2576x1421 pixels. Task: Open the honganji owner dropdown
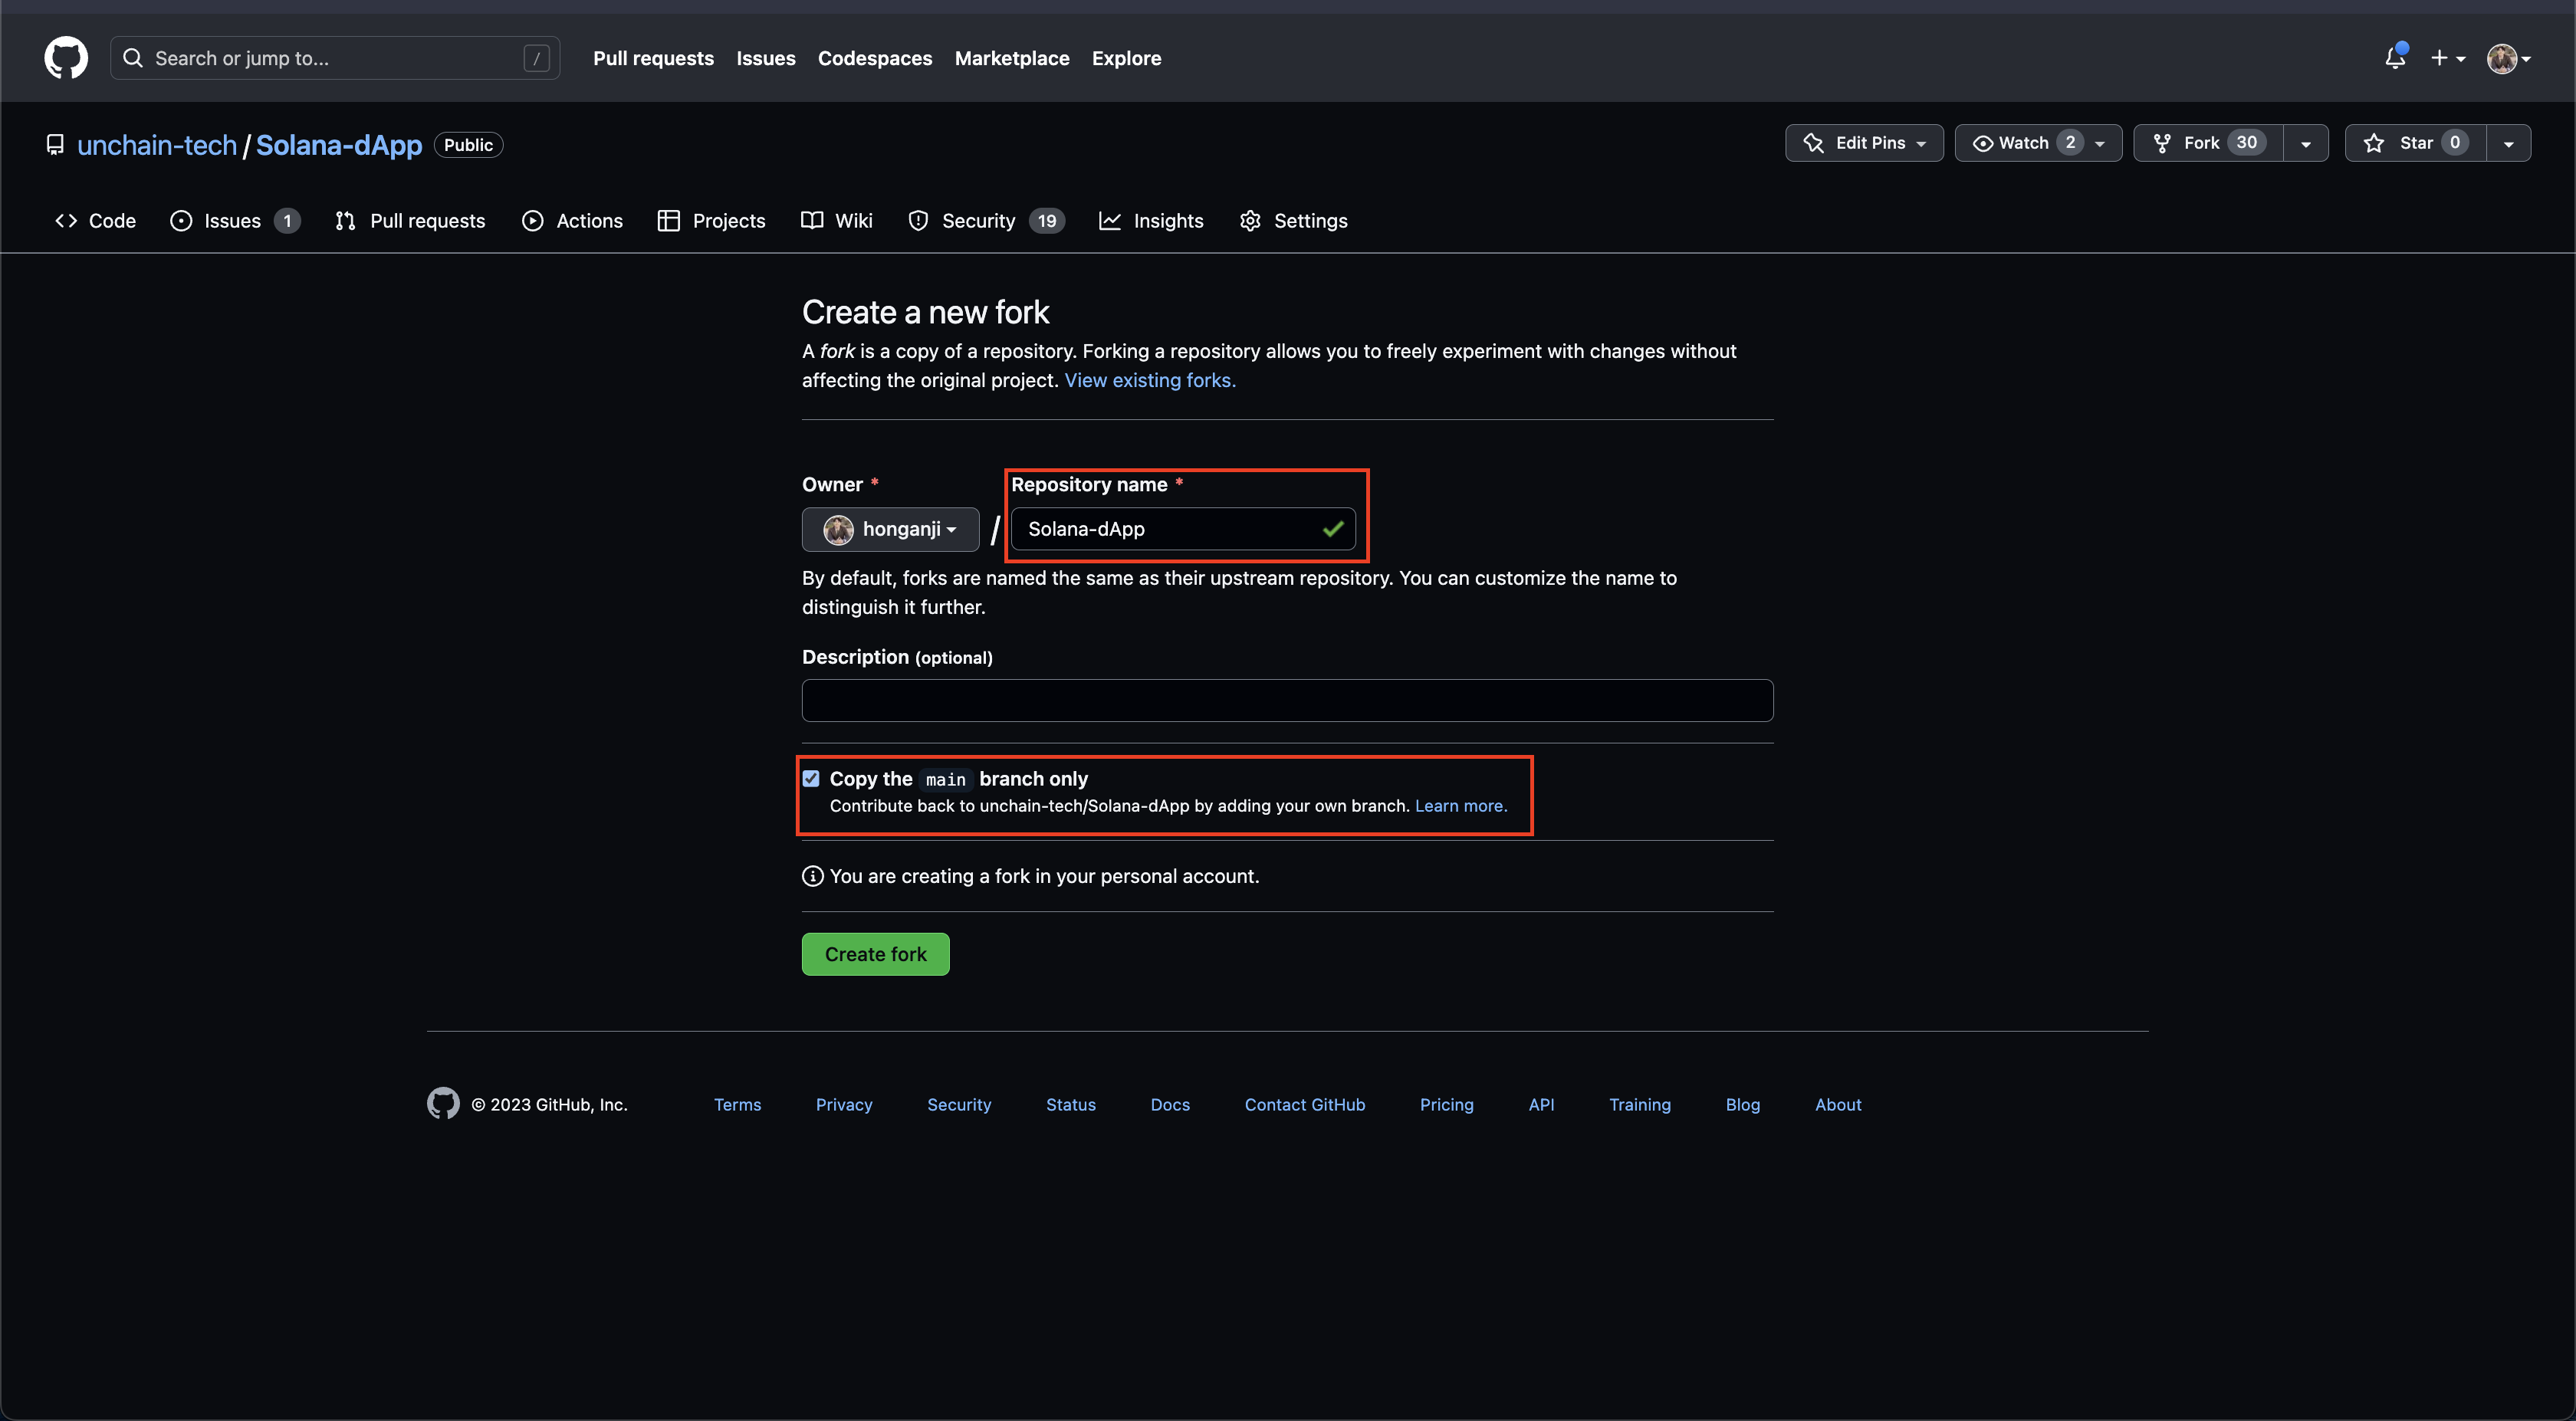point(890,529)
